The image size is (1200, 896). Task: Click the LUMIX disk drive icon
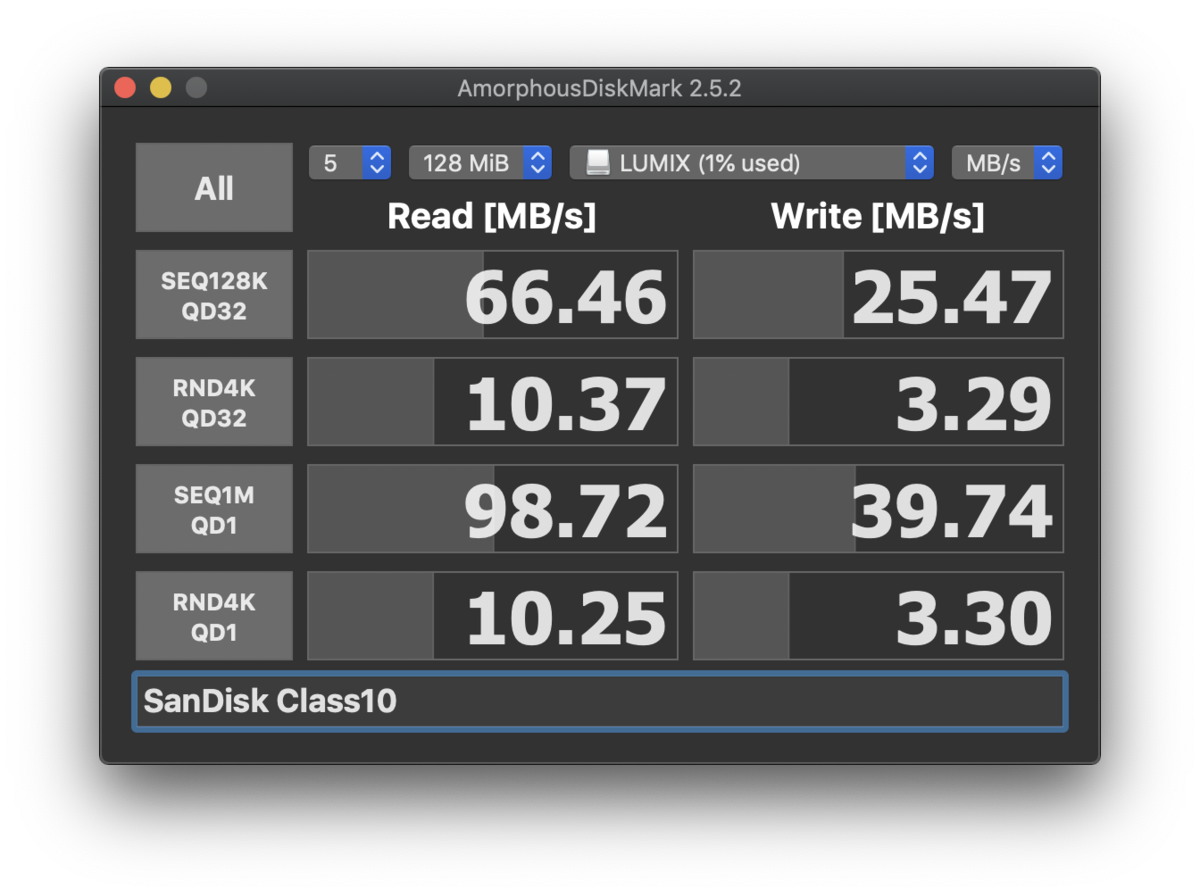pos(597,162)
